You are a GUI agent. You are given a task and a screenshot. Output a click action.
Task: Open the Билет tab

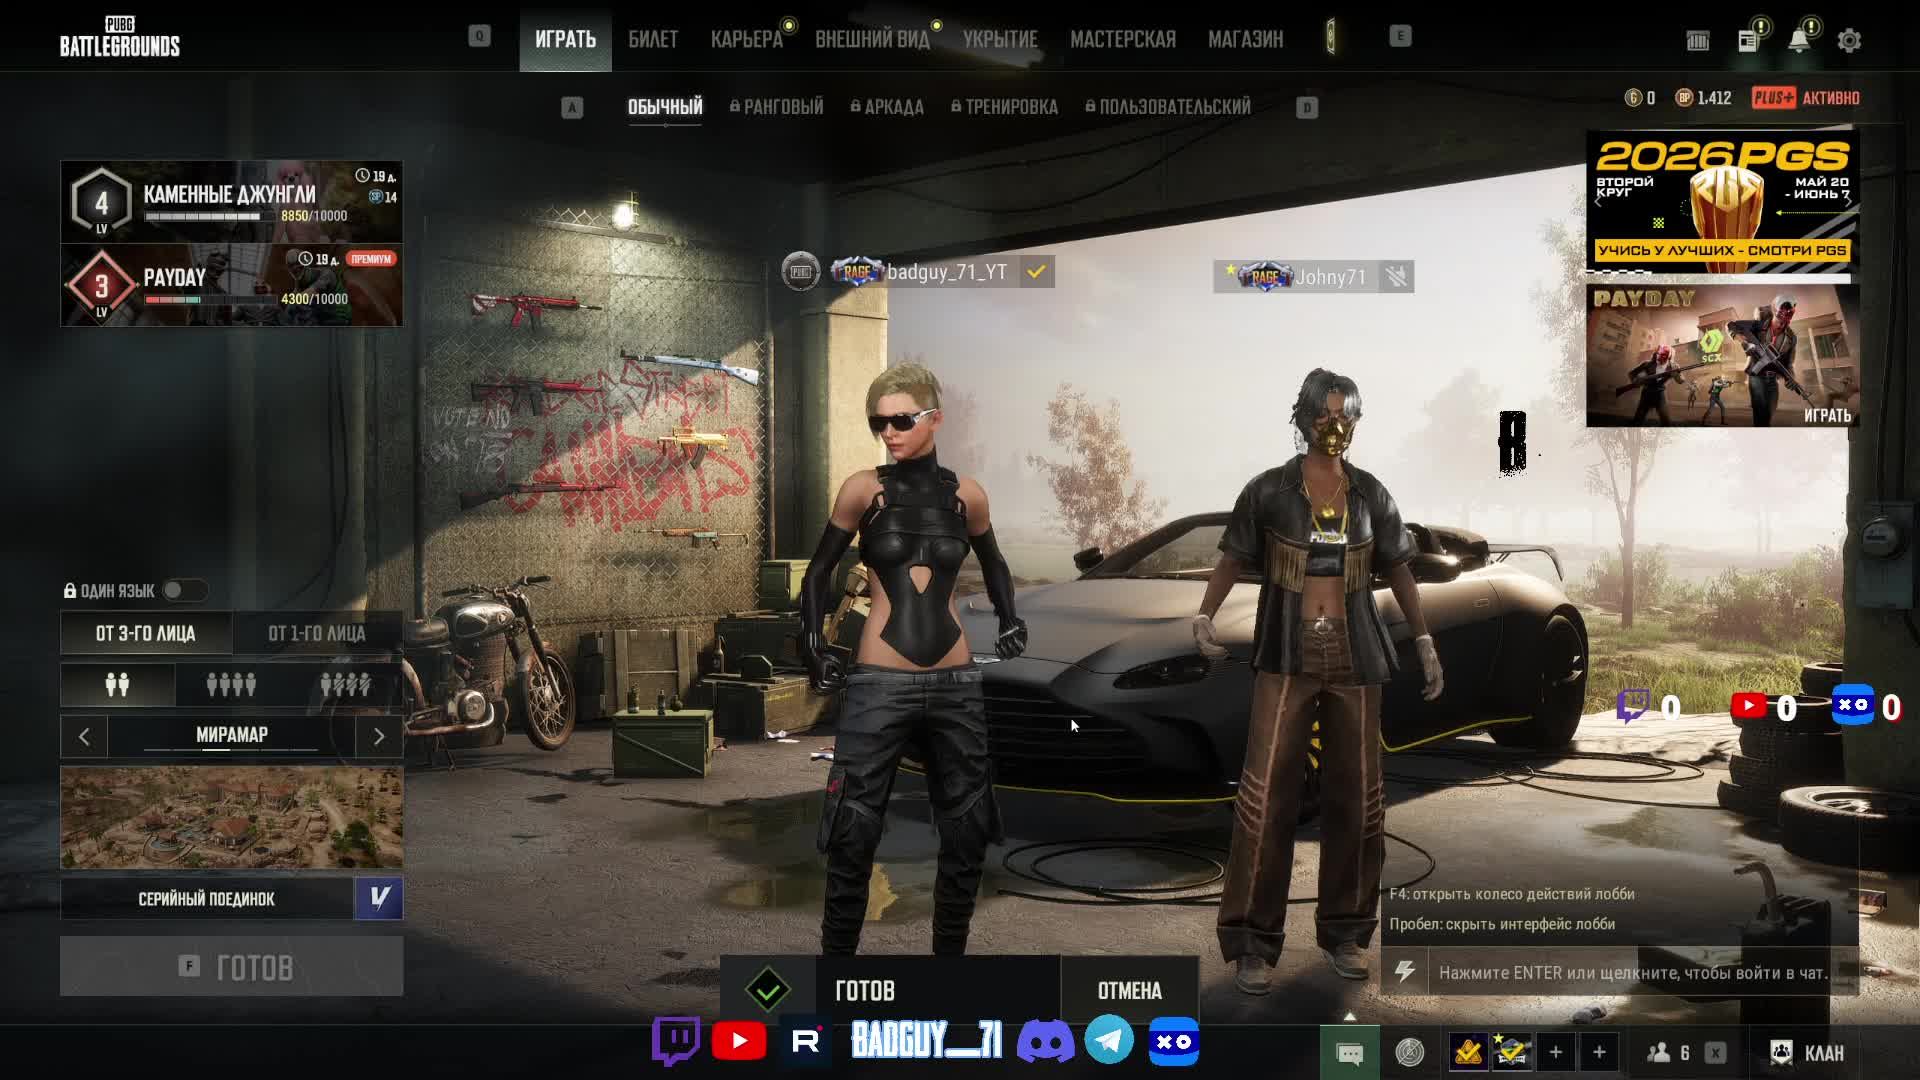[x=653, y=39]
